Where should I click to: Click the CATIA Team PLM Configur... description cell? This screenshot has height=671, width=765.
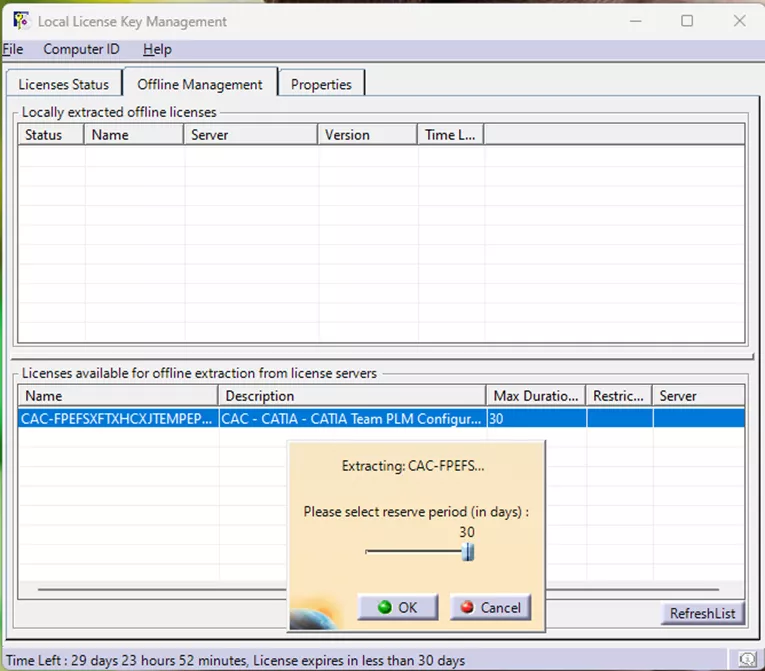click(x=352, y=419)
